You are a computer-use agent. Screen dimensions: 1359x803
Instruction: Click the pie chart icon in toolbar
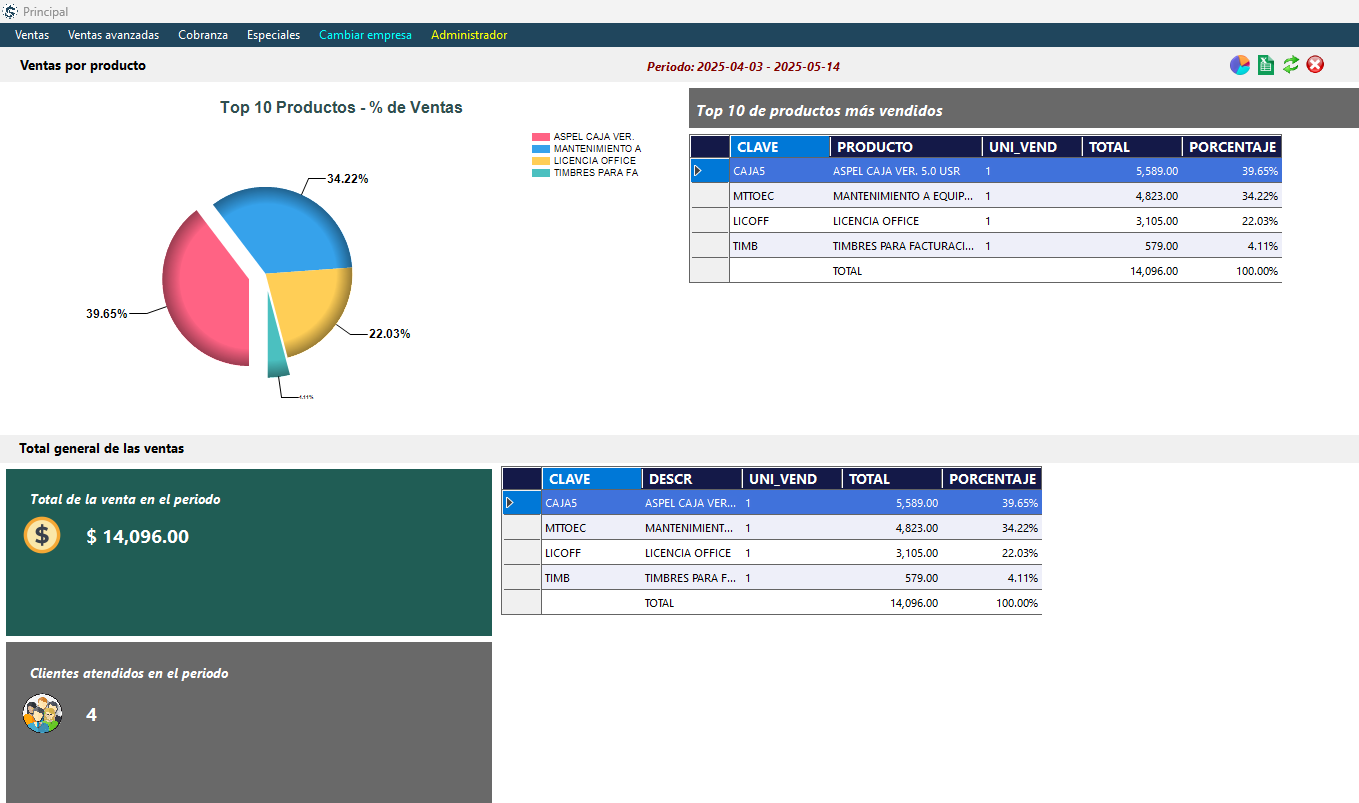tap(1240, 65)
